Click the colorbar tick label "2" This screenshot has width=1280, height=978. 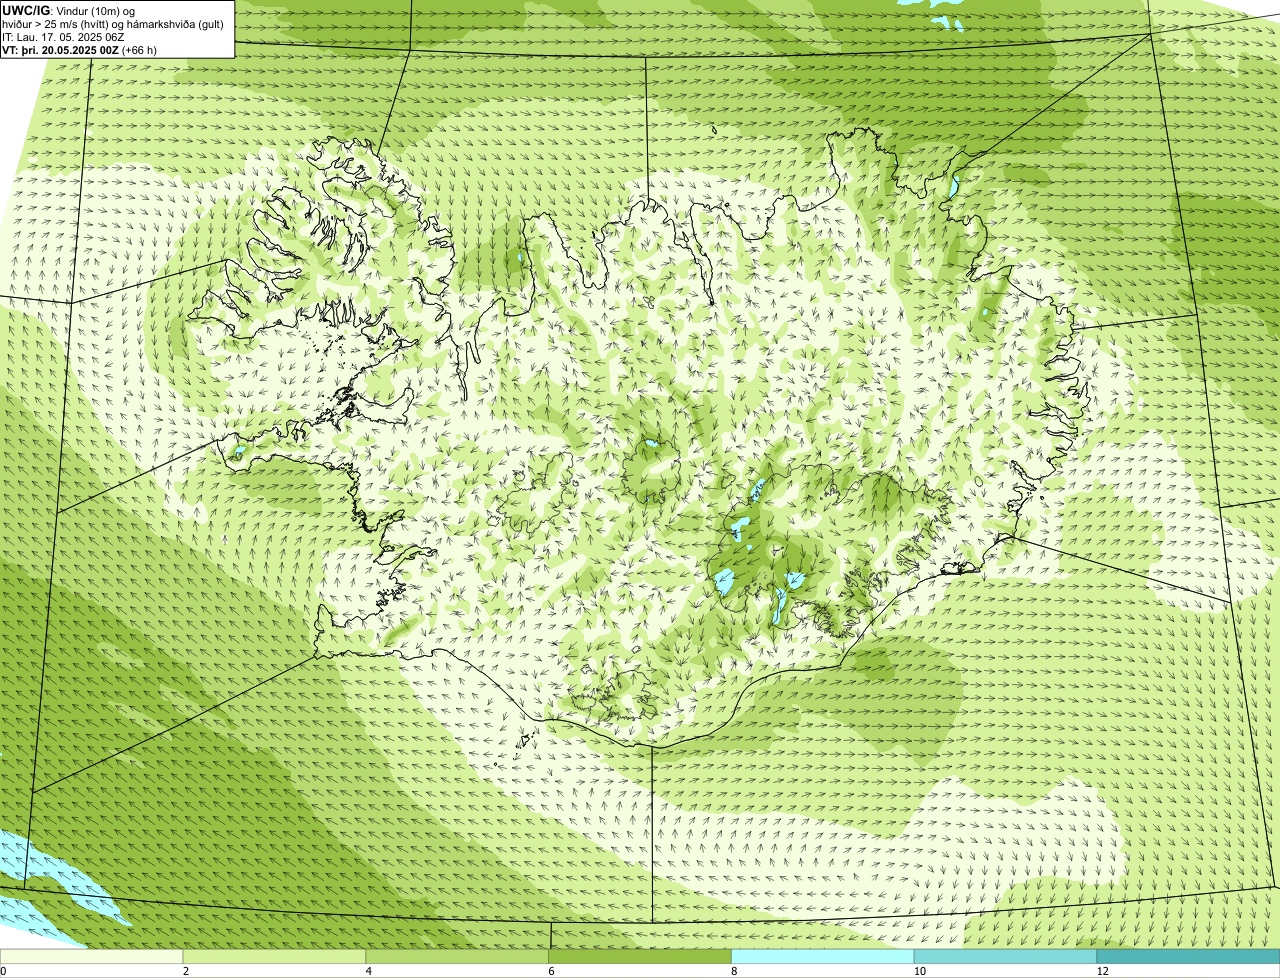(x=185, y=971)
